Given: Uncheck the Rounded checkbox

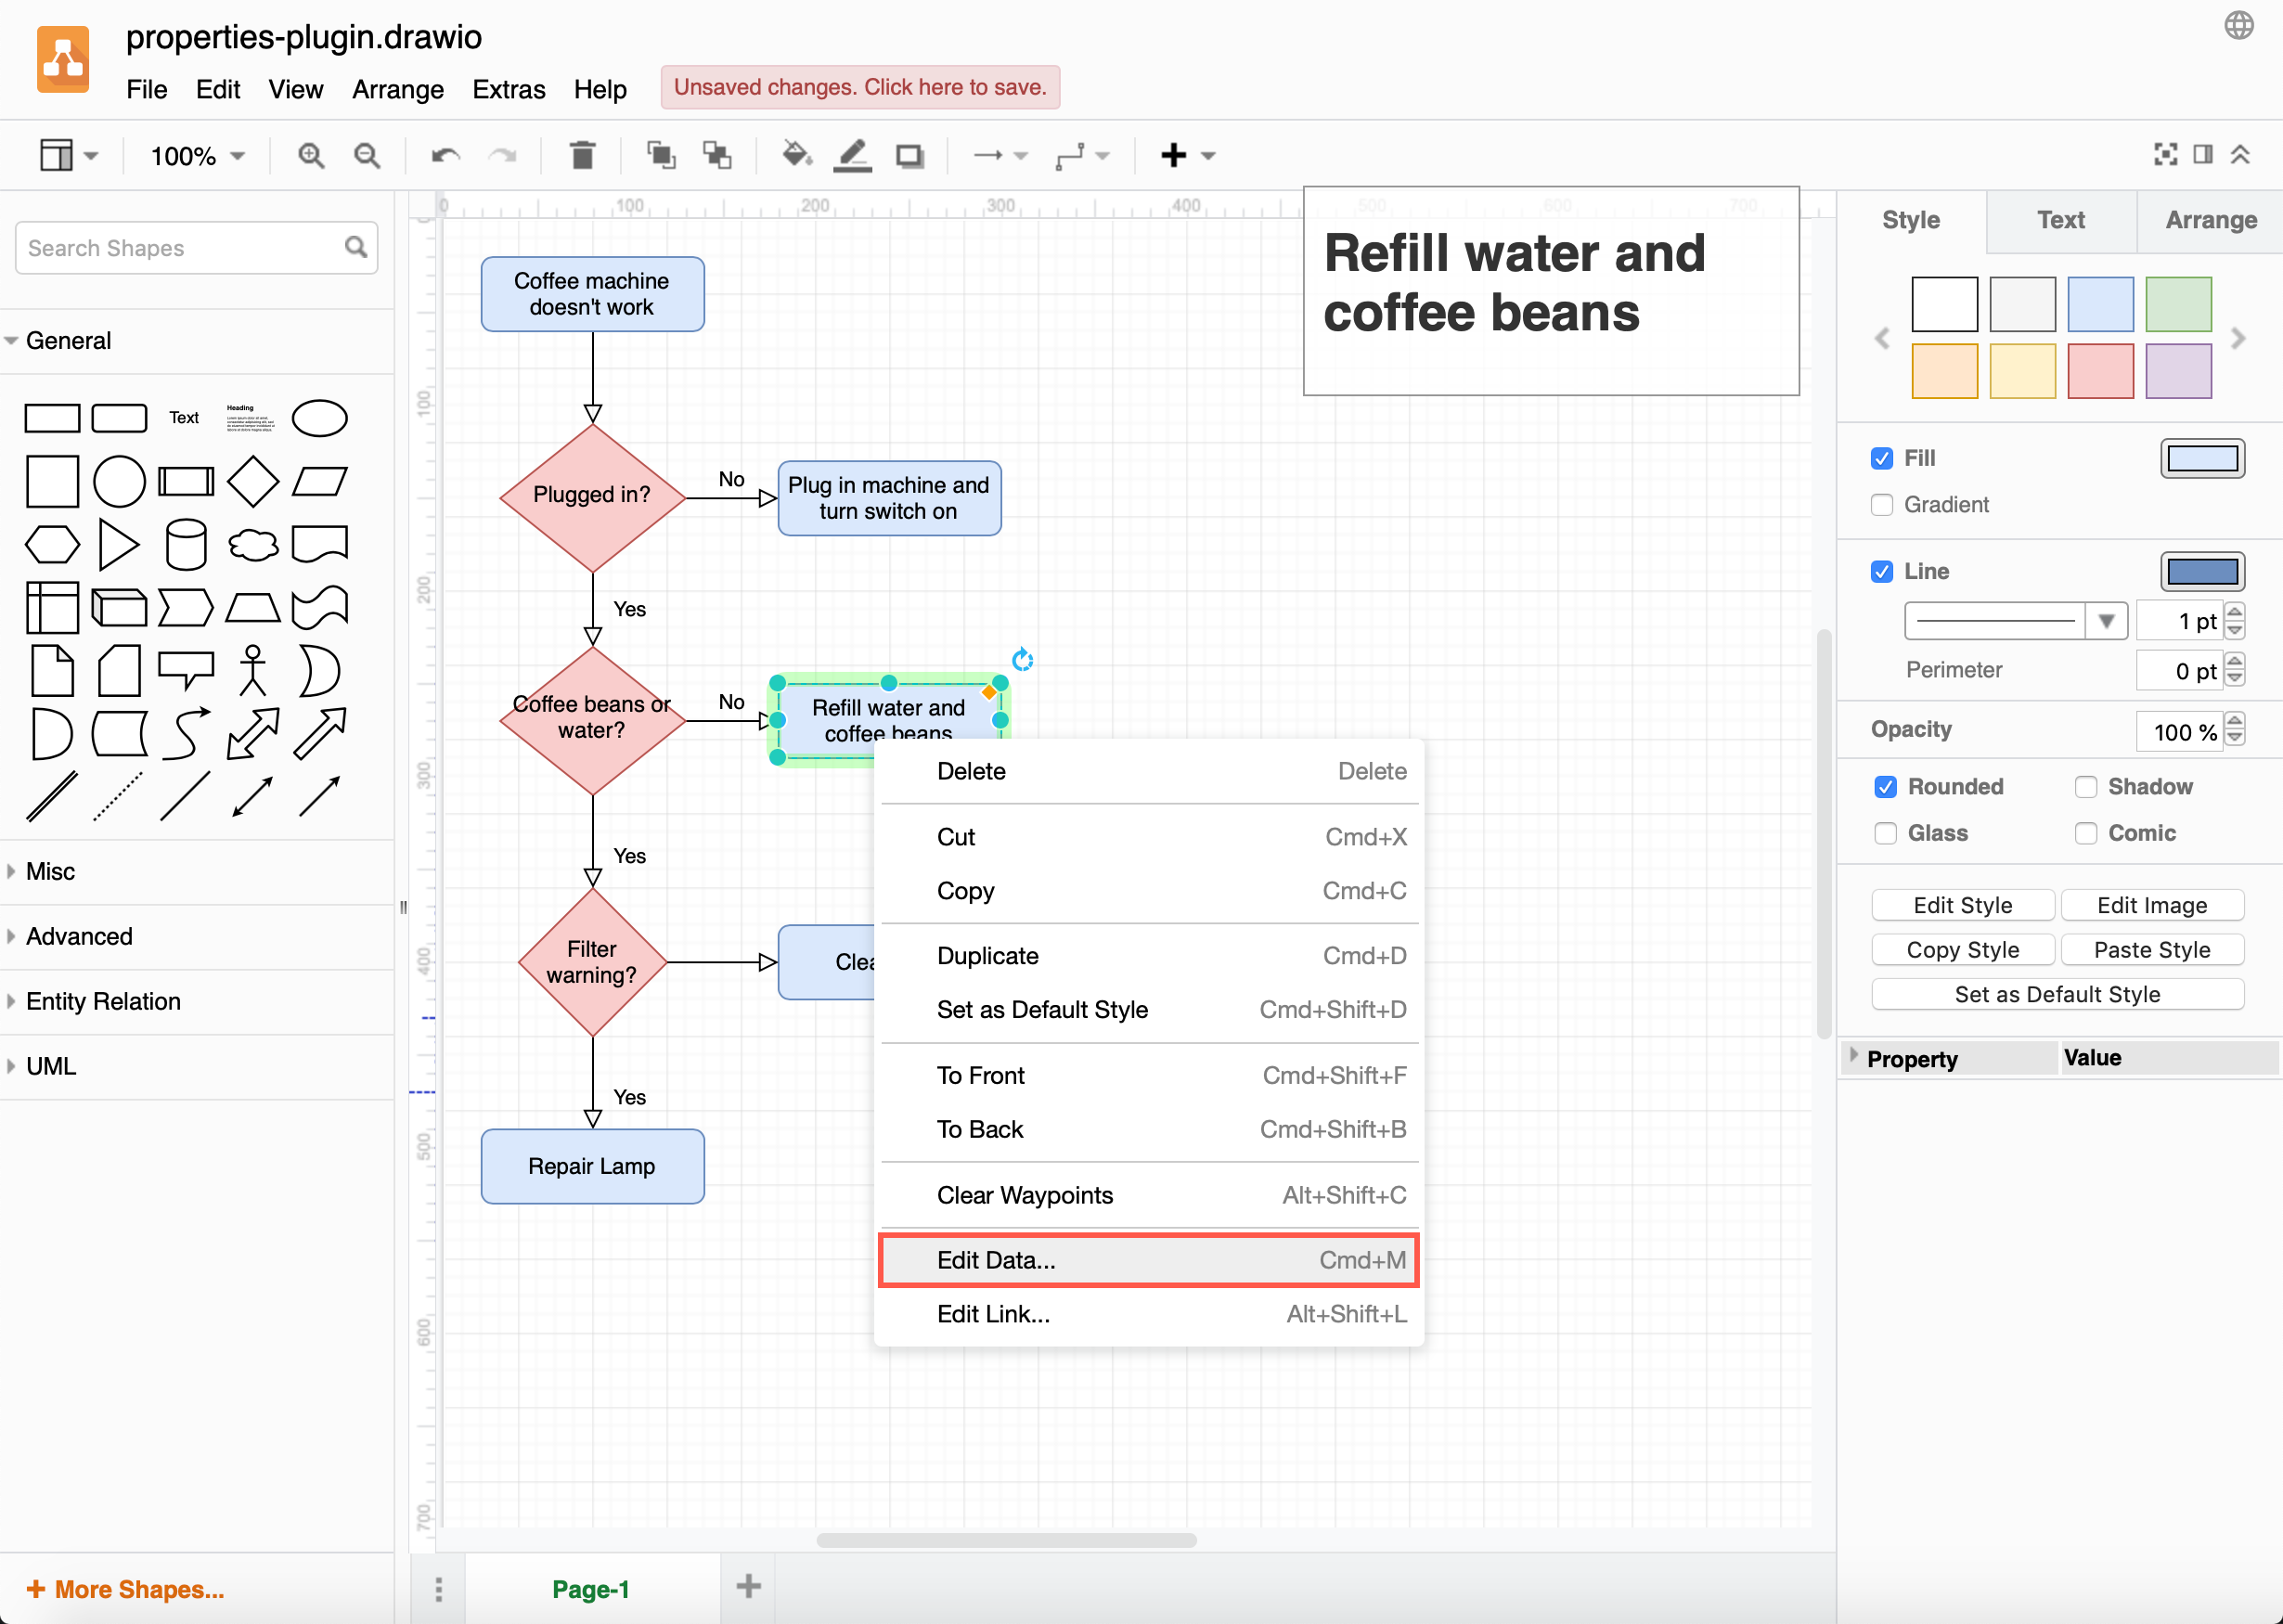Looking at the screenshot, I should point(1886,787).
